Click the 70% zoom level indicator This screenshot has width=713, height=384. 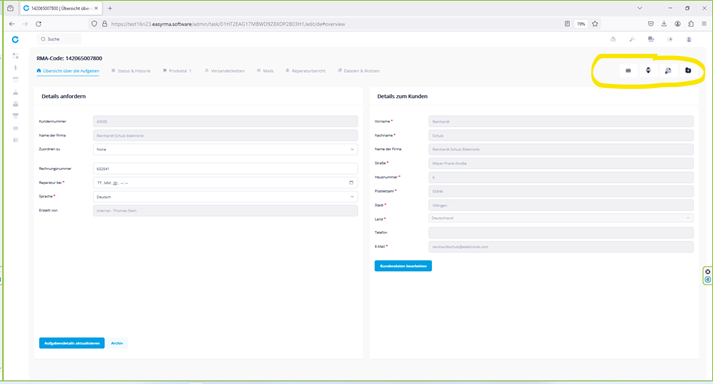pyautogui.click(x=581, y=24)
